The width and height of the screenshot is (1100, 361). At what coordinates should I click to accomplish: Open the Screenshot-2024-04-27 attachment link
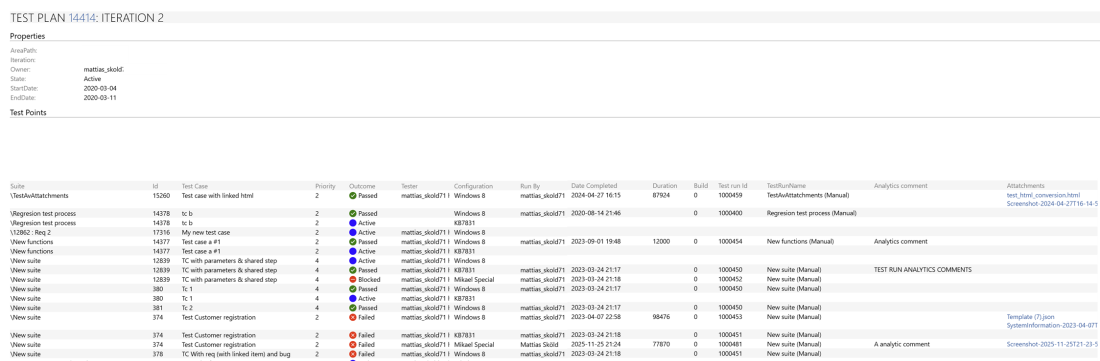coord(1053,203)
